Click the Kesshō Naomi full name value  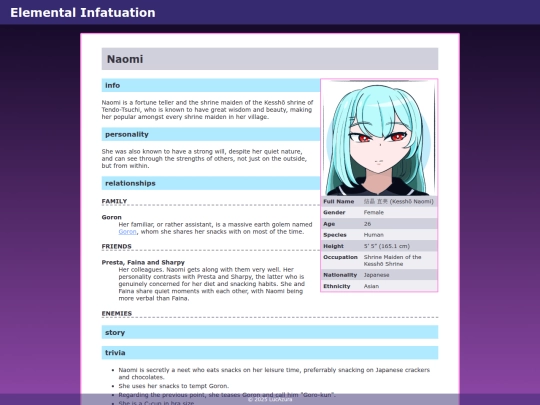(x=398, y=201)
